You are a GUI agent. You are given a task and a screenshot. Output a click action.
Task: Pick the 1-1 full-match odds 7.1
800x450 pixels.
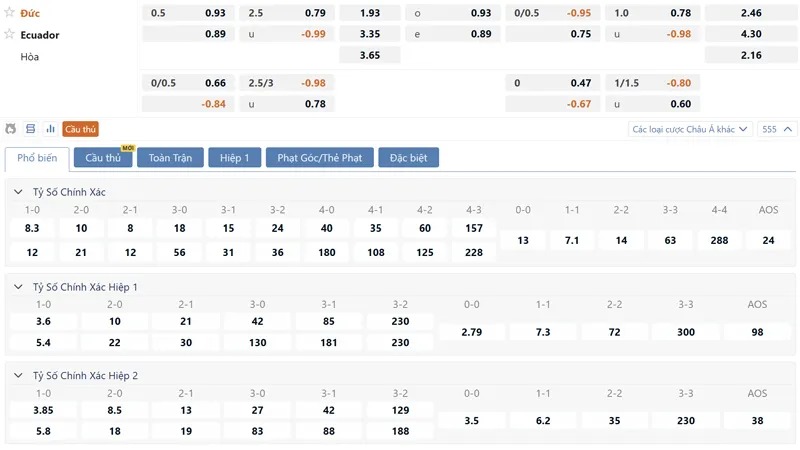[572, 240]
